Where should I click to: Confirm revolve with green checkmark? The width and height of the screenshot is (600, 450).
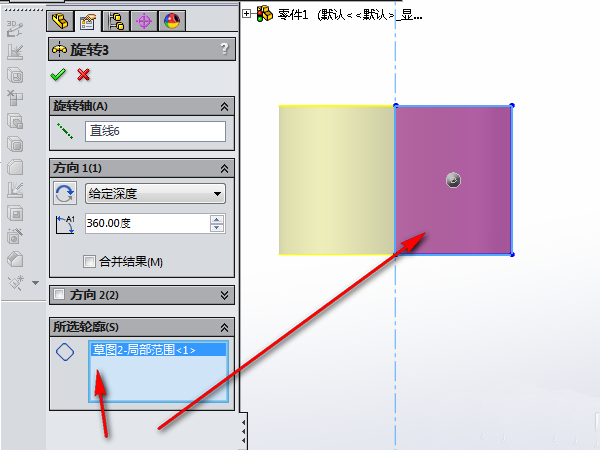(x=58, y=75)
